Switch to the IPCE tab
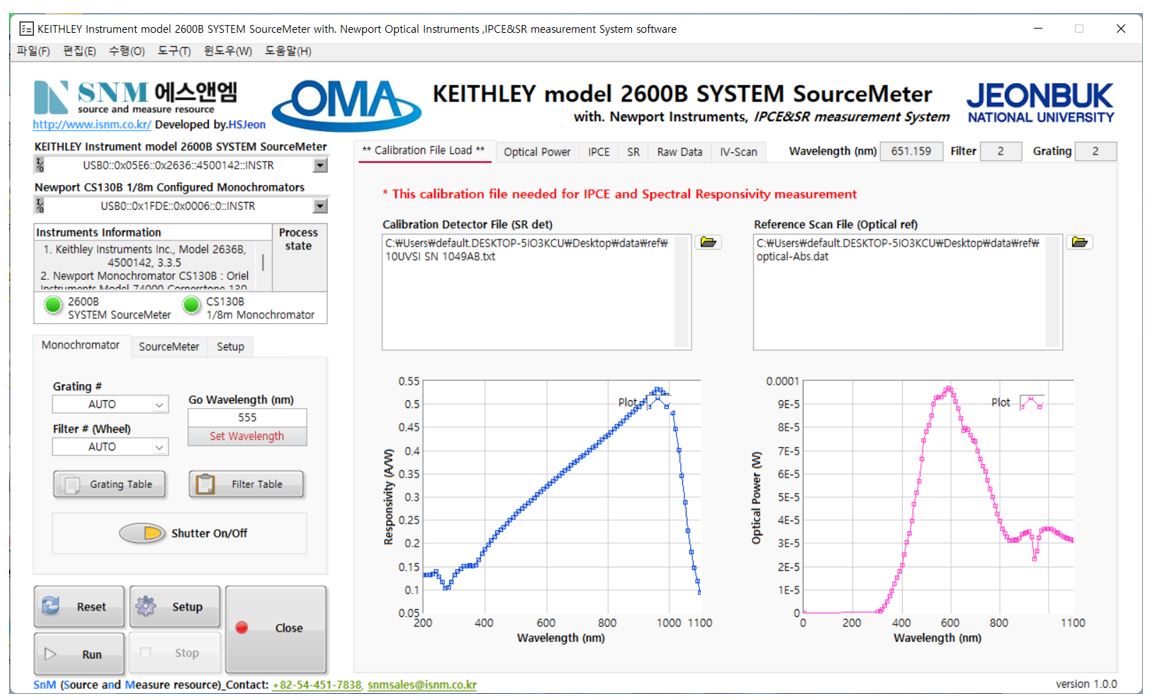The image size is (1154, 700). point(598,152)
